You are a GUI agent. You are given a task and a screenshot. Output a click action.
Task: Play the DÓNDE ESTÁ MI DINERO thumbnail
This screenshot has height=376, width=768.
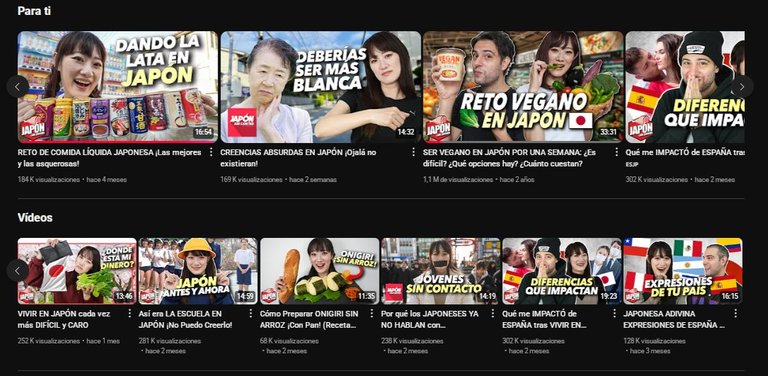[77, 271]
